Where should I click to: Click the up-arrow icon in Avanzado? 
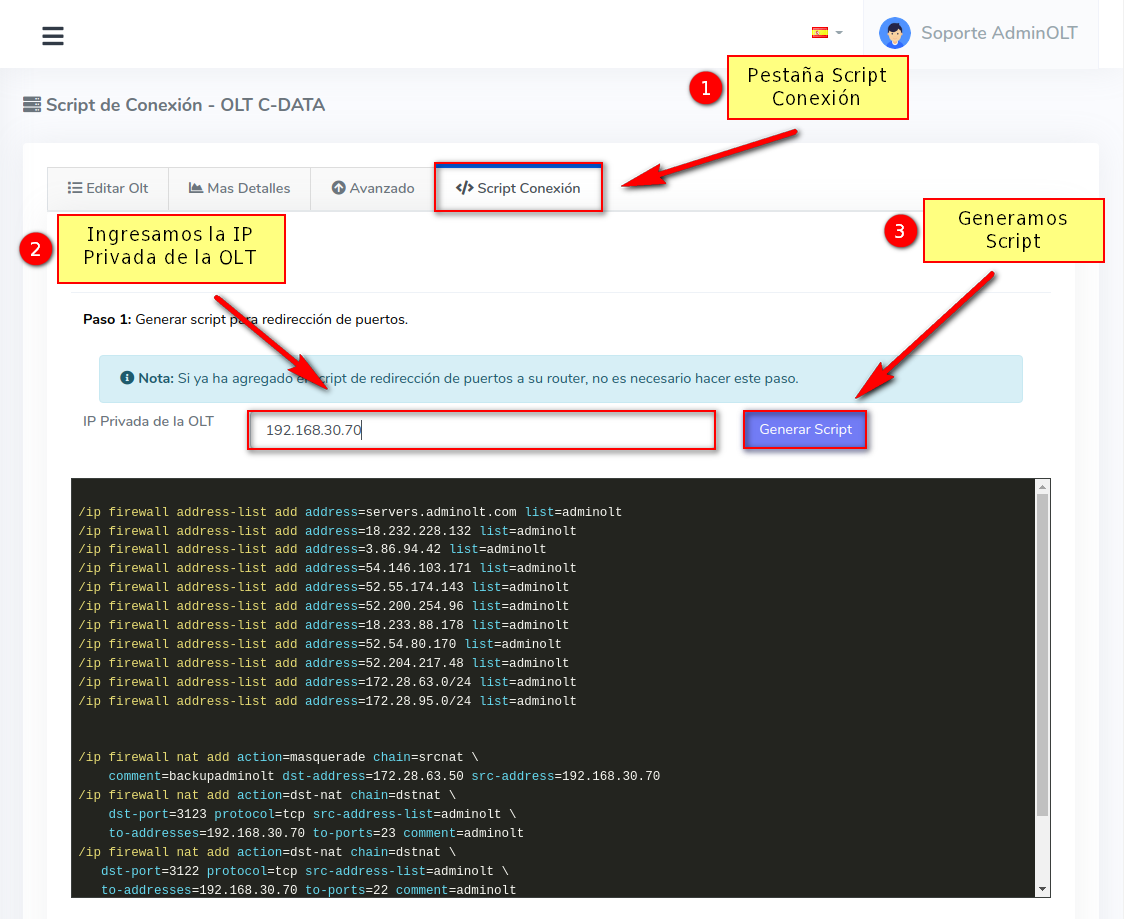(x=338, y=188)
